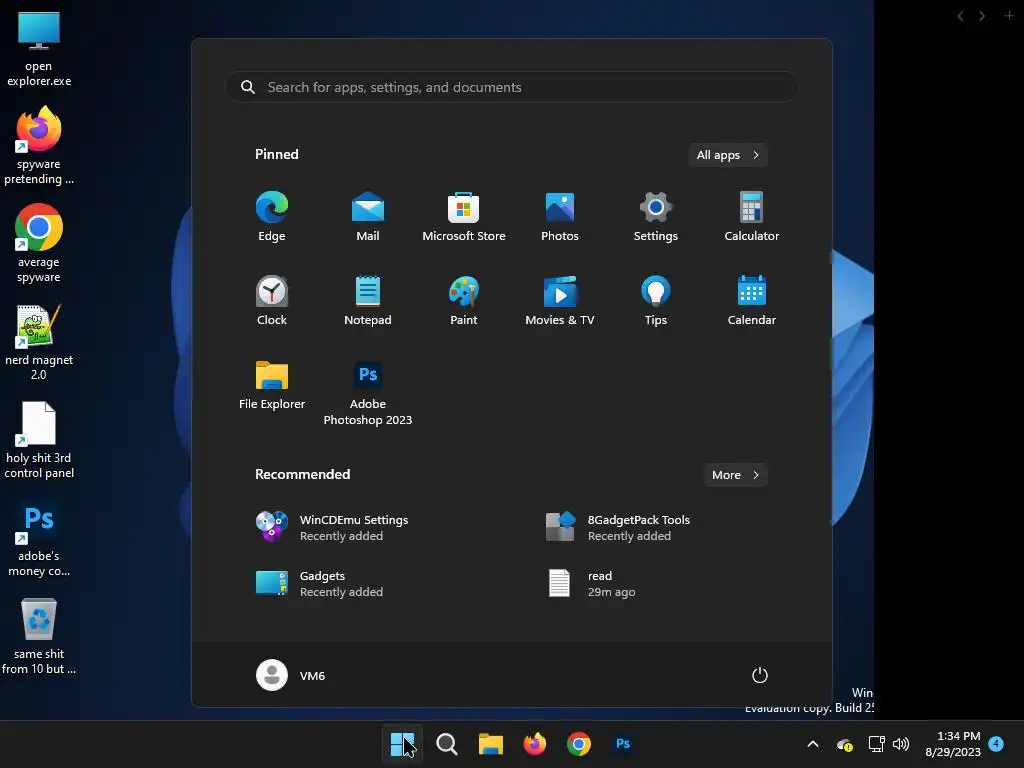The image size is (1024, 768).
Task: Open the Photos app
Action: [x=560, y=217]
